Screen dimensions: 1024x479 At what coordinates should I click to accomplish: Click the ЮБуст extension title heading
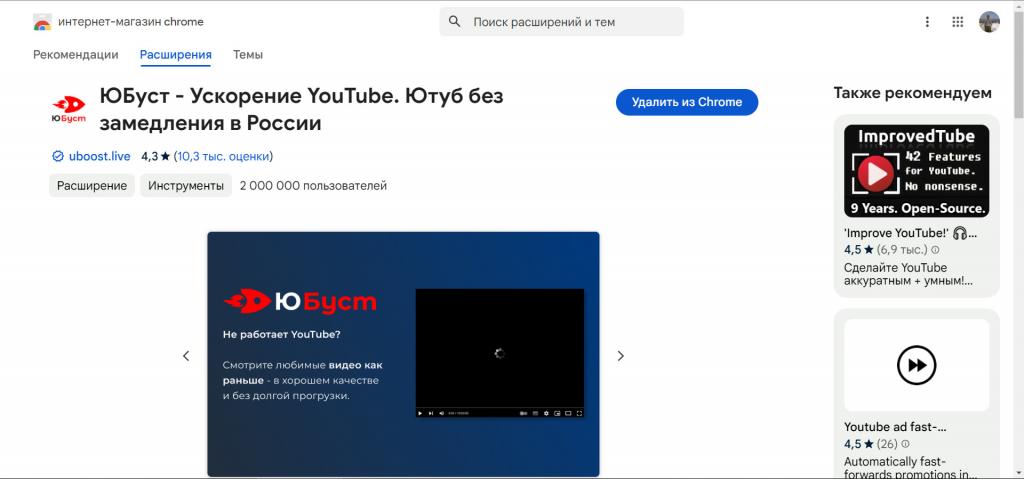[x=301, y=109]
